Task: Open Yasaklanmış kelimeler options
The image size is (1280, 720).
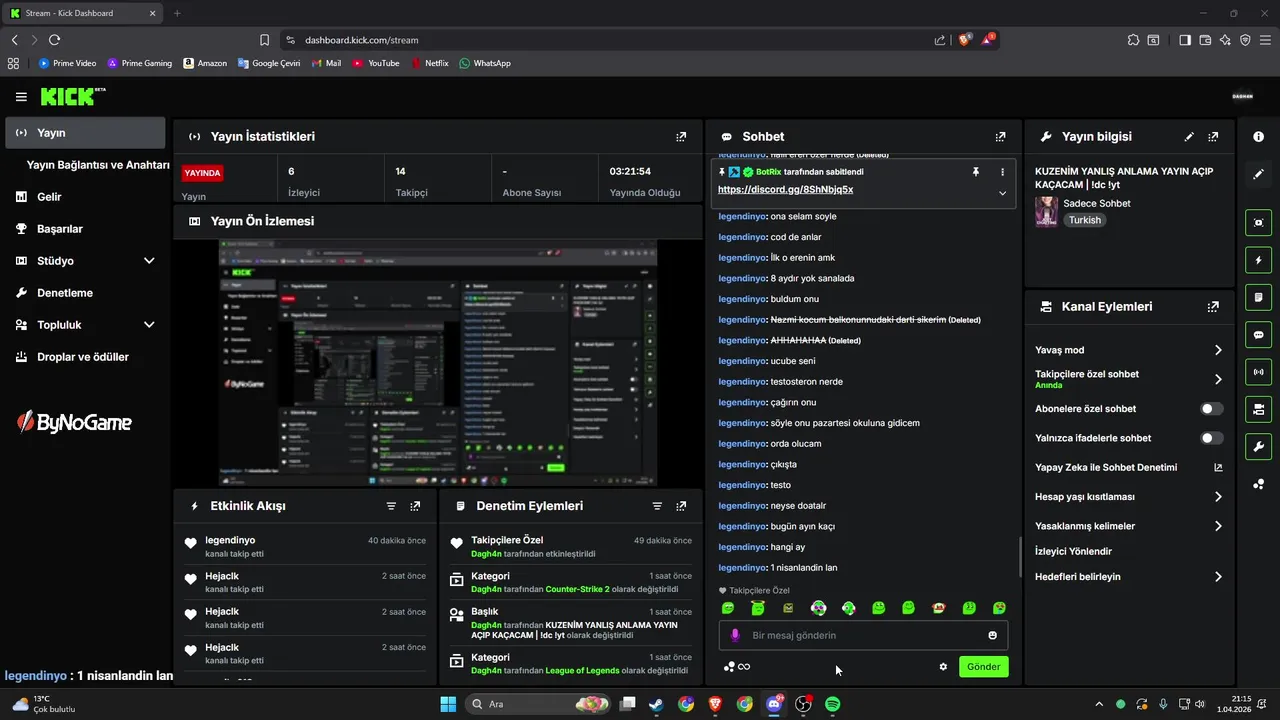Action: coord(1218,526)
